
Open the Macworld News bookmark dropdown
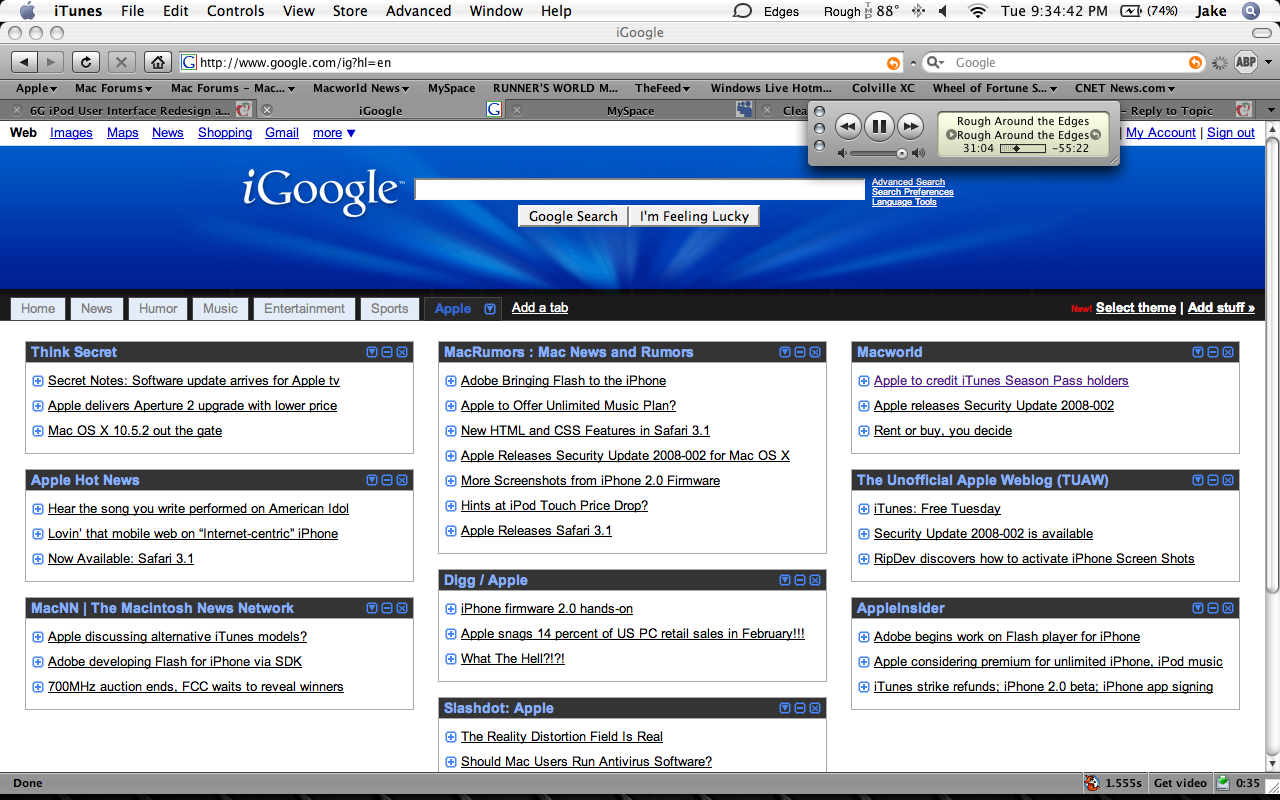(361, 88)
